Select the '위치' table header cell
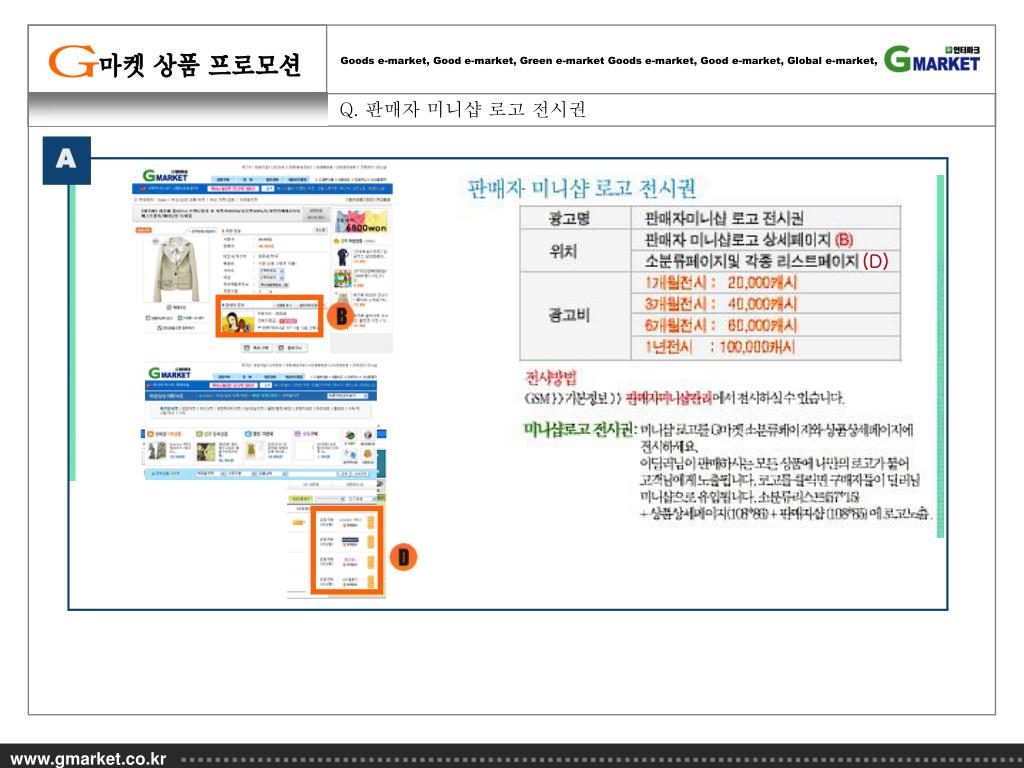Screen dimensions: 1024x768 point(575,251)
